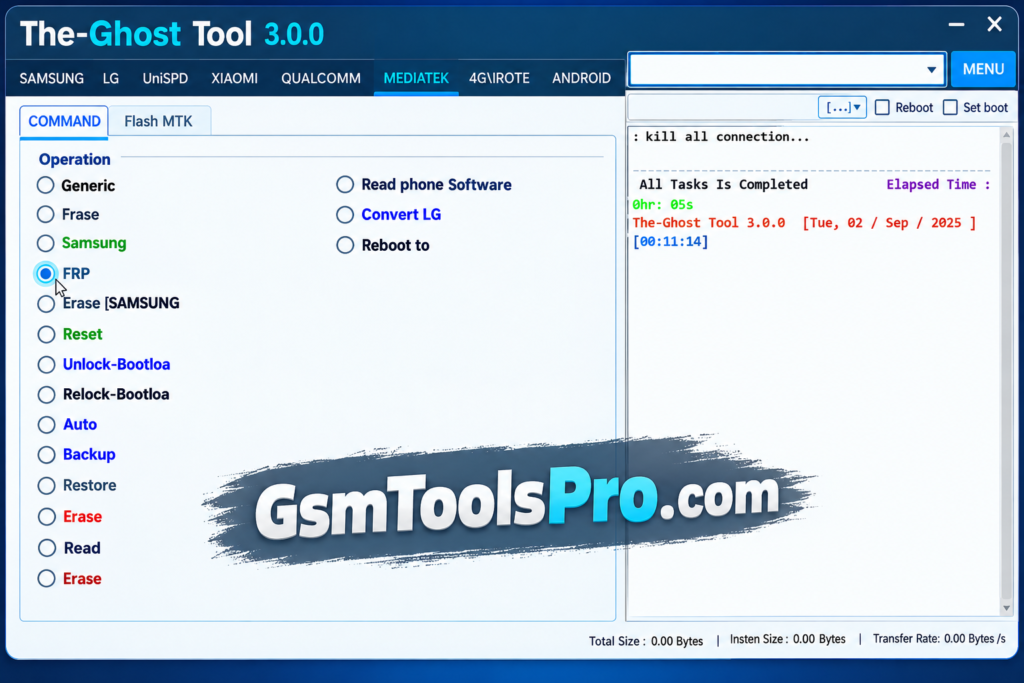The width and height of the screenshot is (1024, 683).
Task: Switch to the LG tab
Action: (x=111, y=78)
